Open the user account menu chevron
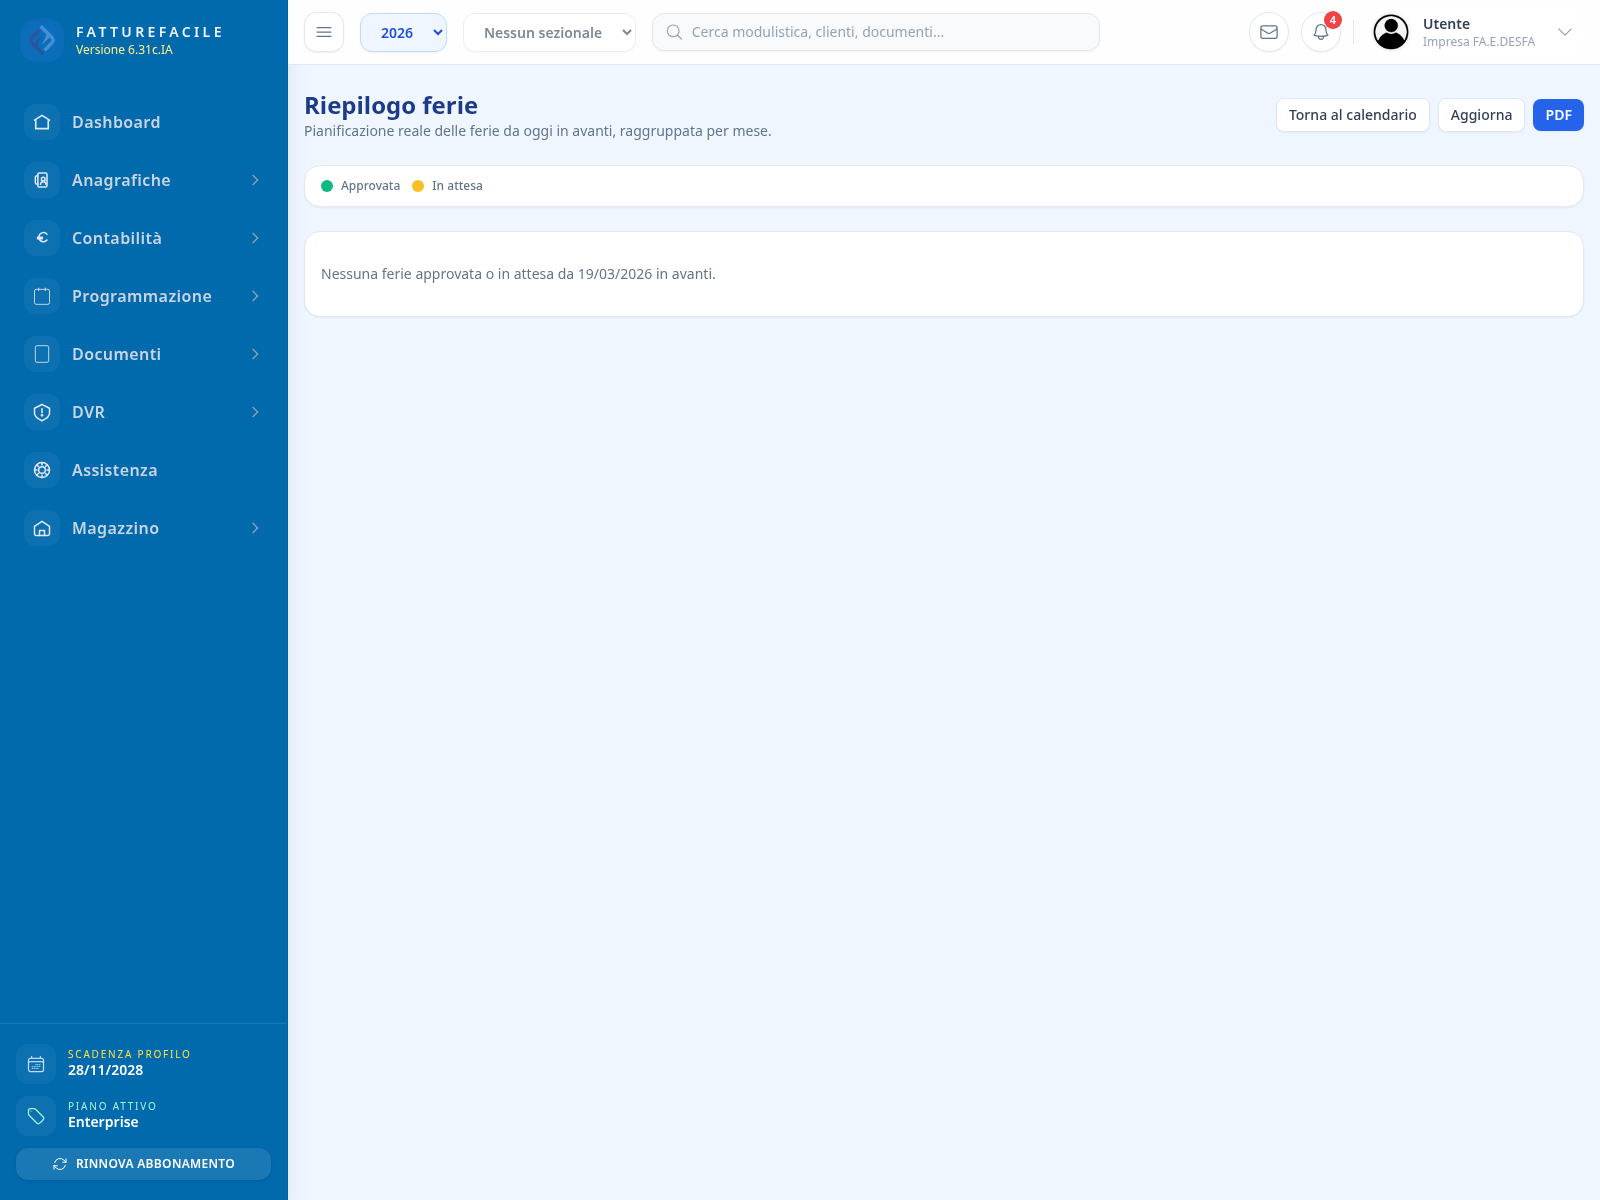The height and width of the screenshot is (1200, 1600). click(x=1565, y=32)
